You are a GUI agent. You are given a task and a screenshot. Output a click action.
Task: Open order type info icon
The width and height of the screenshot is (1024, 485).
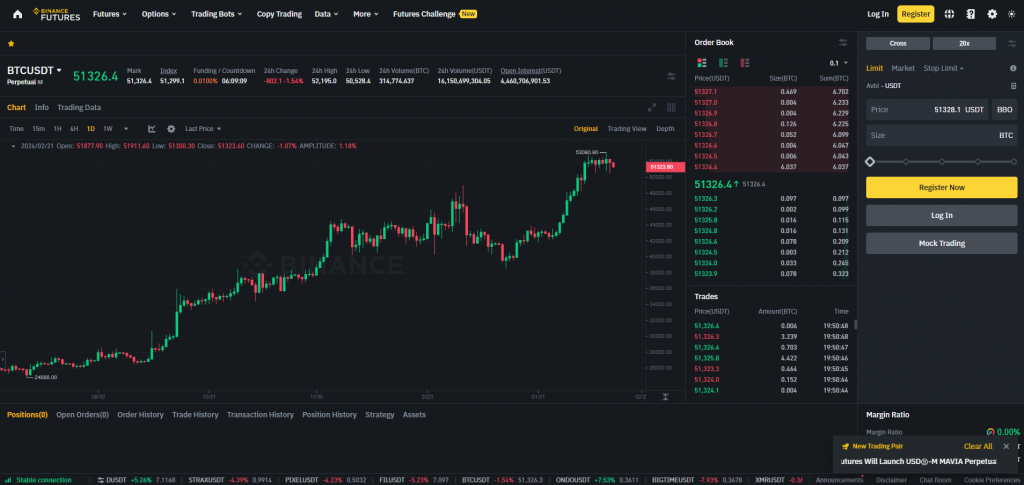click(1013, 68)
